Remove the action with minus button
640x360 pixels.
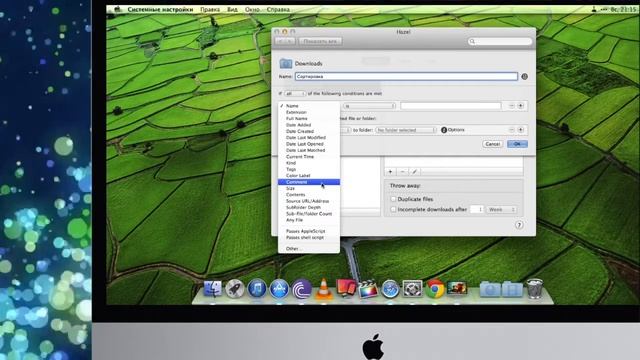pos(511,130)
